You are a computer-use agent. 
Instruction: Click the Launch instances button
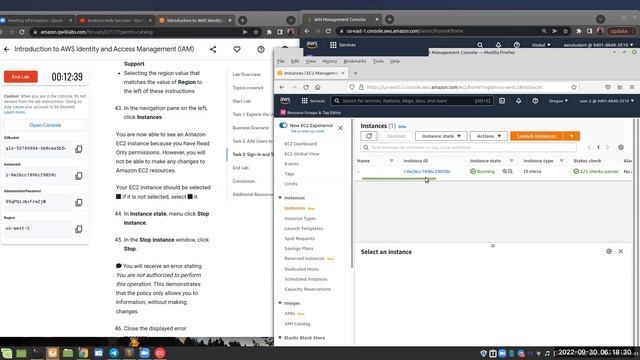[537, 136]
